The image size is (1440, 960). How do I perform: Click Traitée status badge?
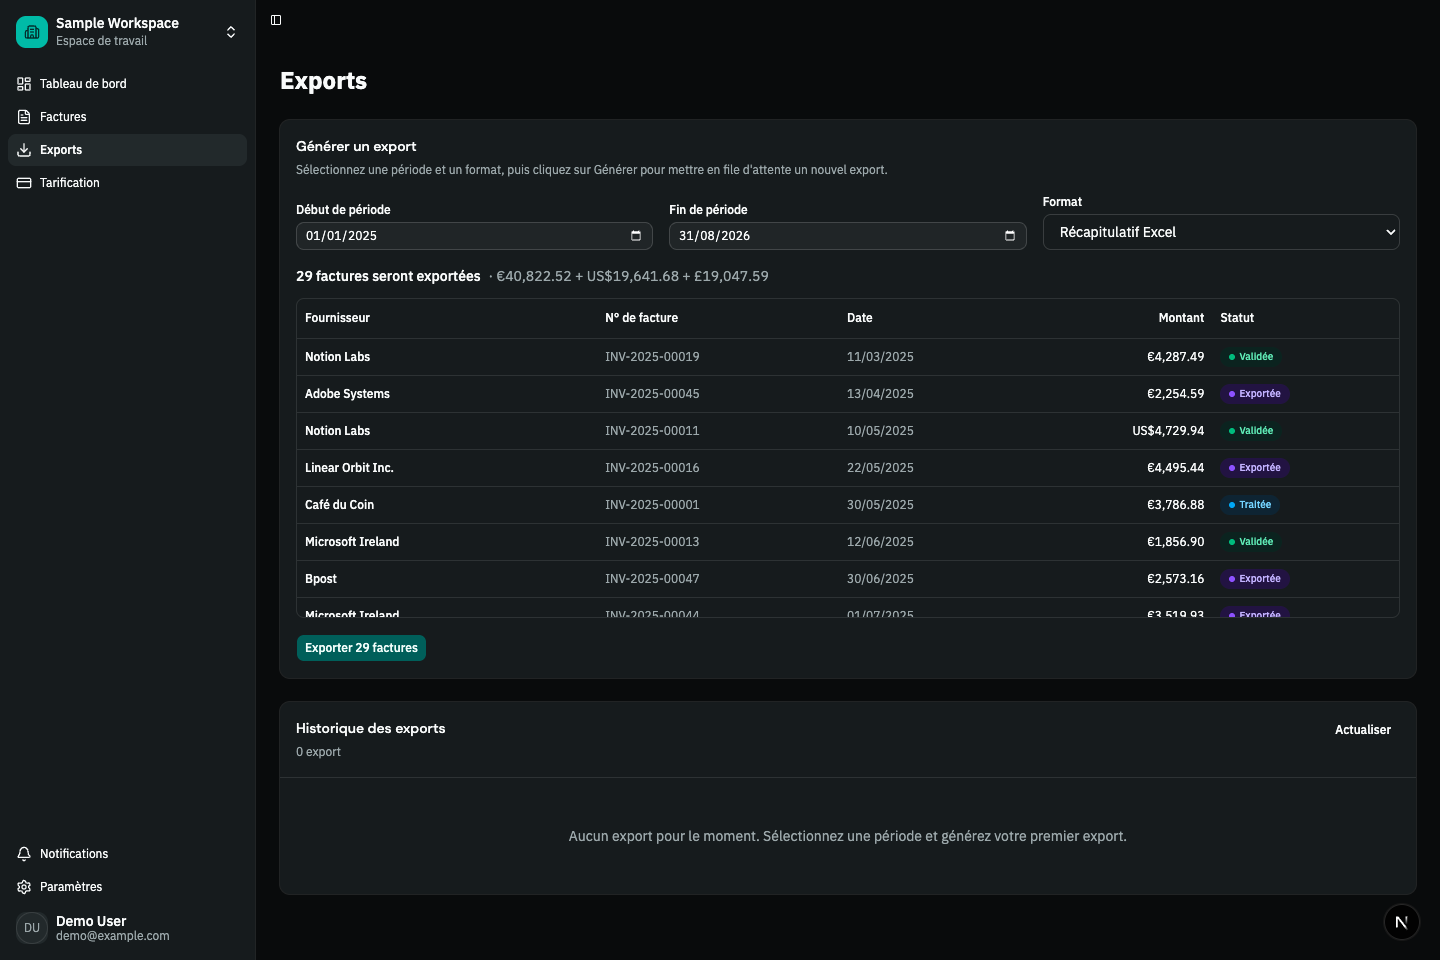(1250, 505)
